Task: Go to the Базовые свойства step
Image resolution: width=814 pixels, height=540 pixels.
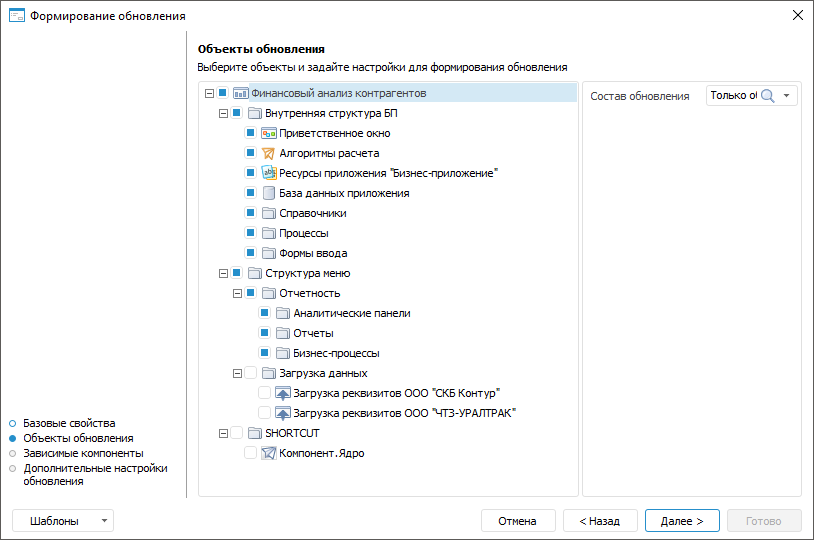Action: tap(69, 423)
